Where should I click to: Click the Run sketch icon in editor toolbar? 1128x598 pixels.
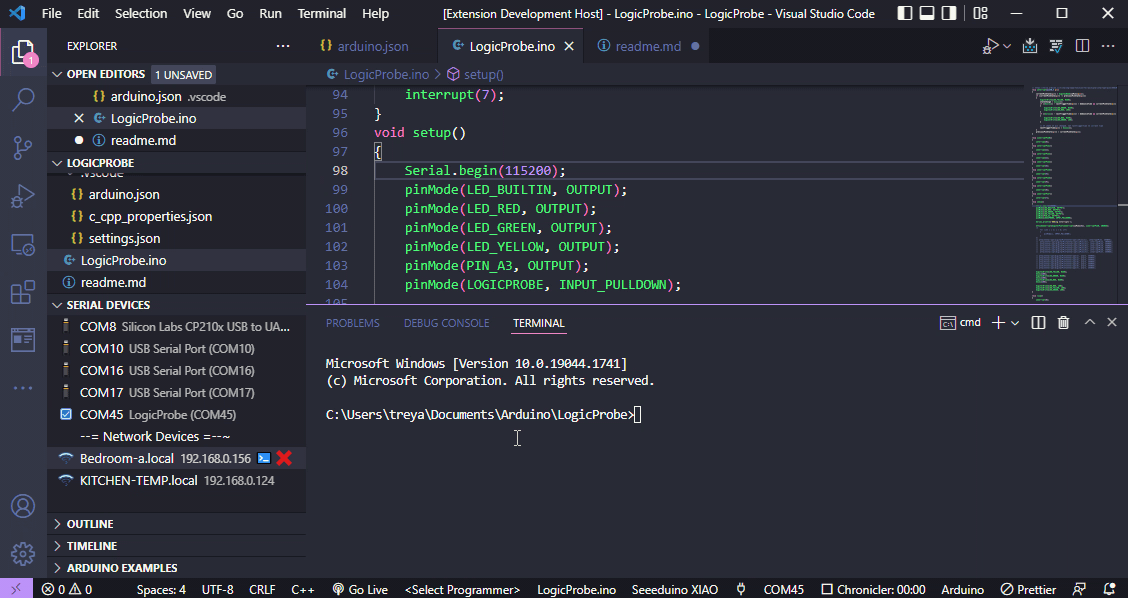[x=991, y=46]
